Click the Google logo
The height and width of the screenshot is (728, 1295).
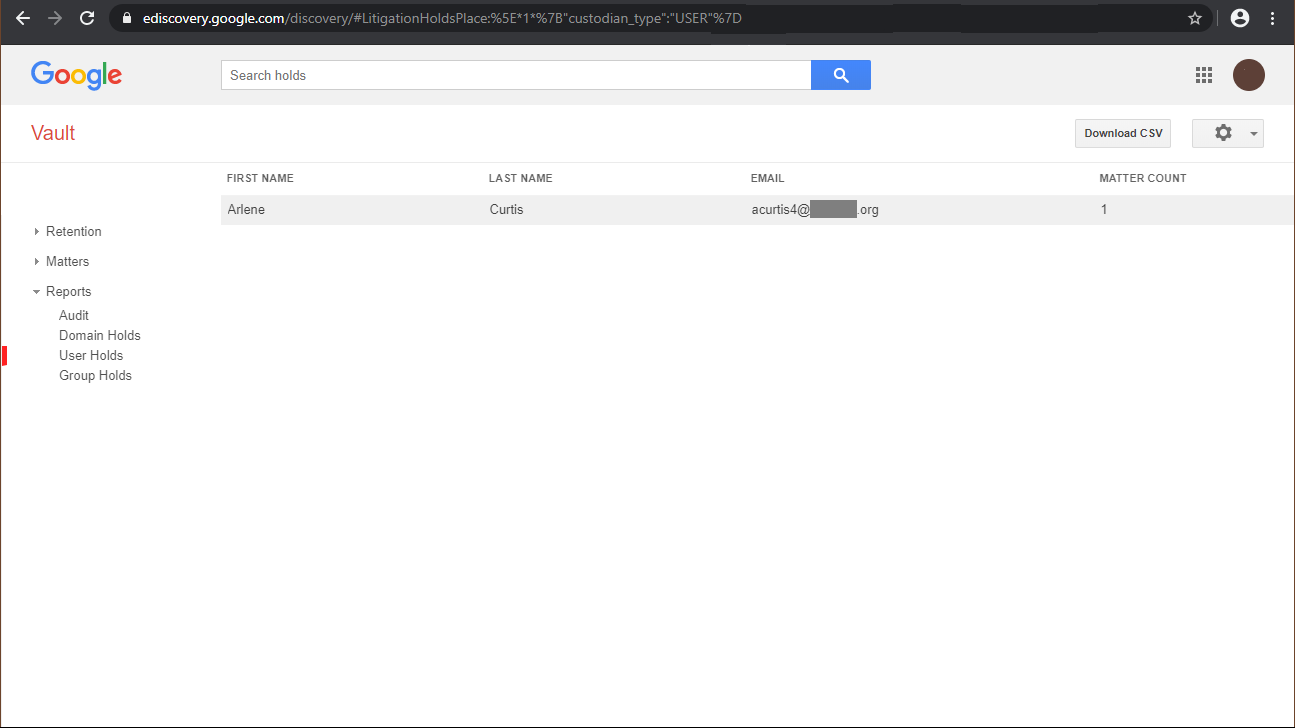[76, 75]
